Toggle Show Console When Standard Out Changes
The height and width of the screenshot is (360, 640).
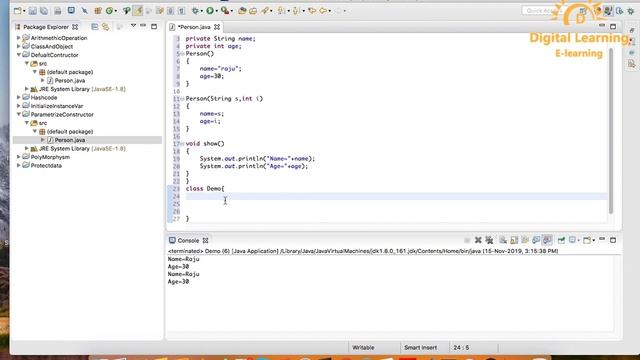(536, 240)
